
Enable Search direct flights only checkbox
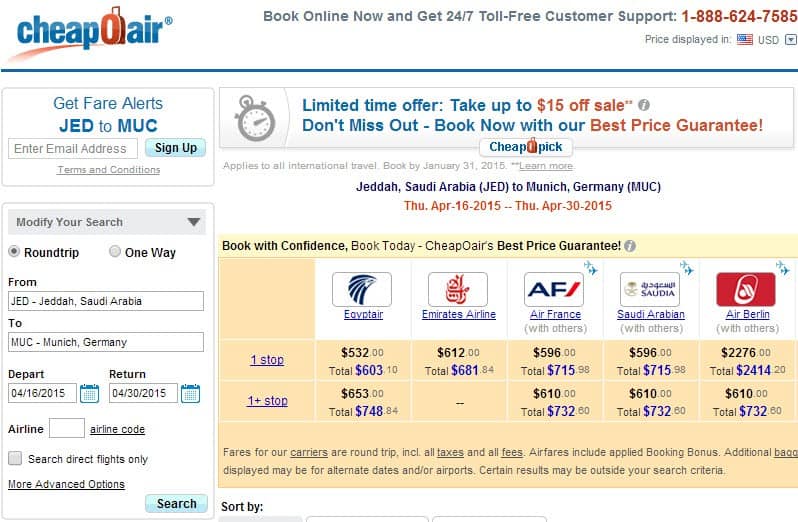point(15,458)
